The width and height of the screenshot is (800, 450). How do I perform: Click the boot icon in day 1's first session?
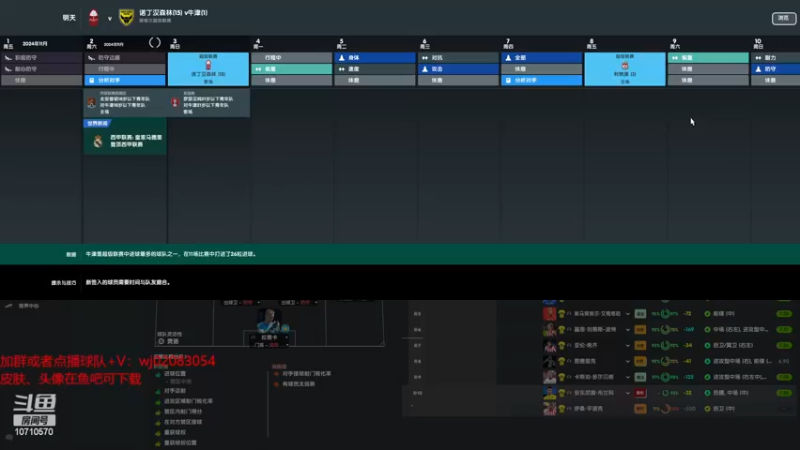pos(8,58)
